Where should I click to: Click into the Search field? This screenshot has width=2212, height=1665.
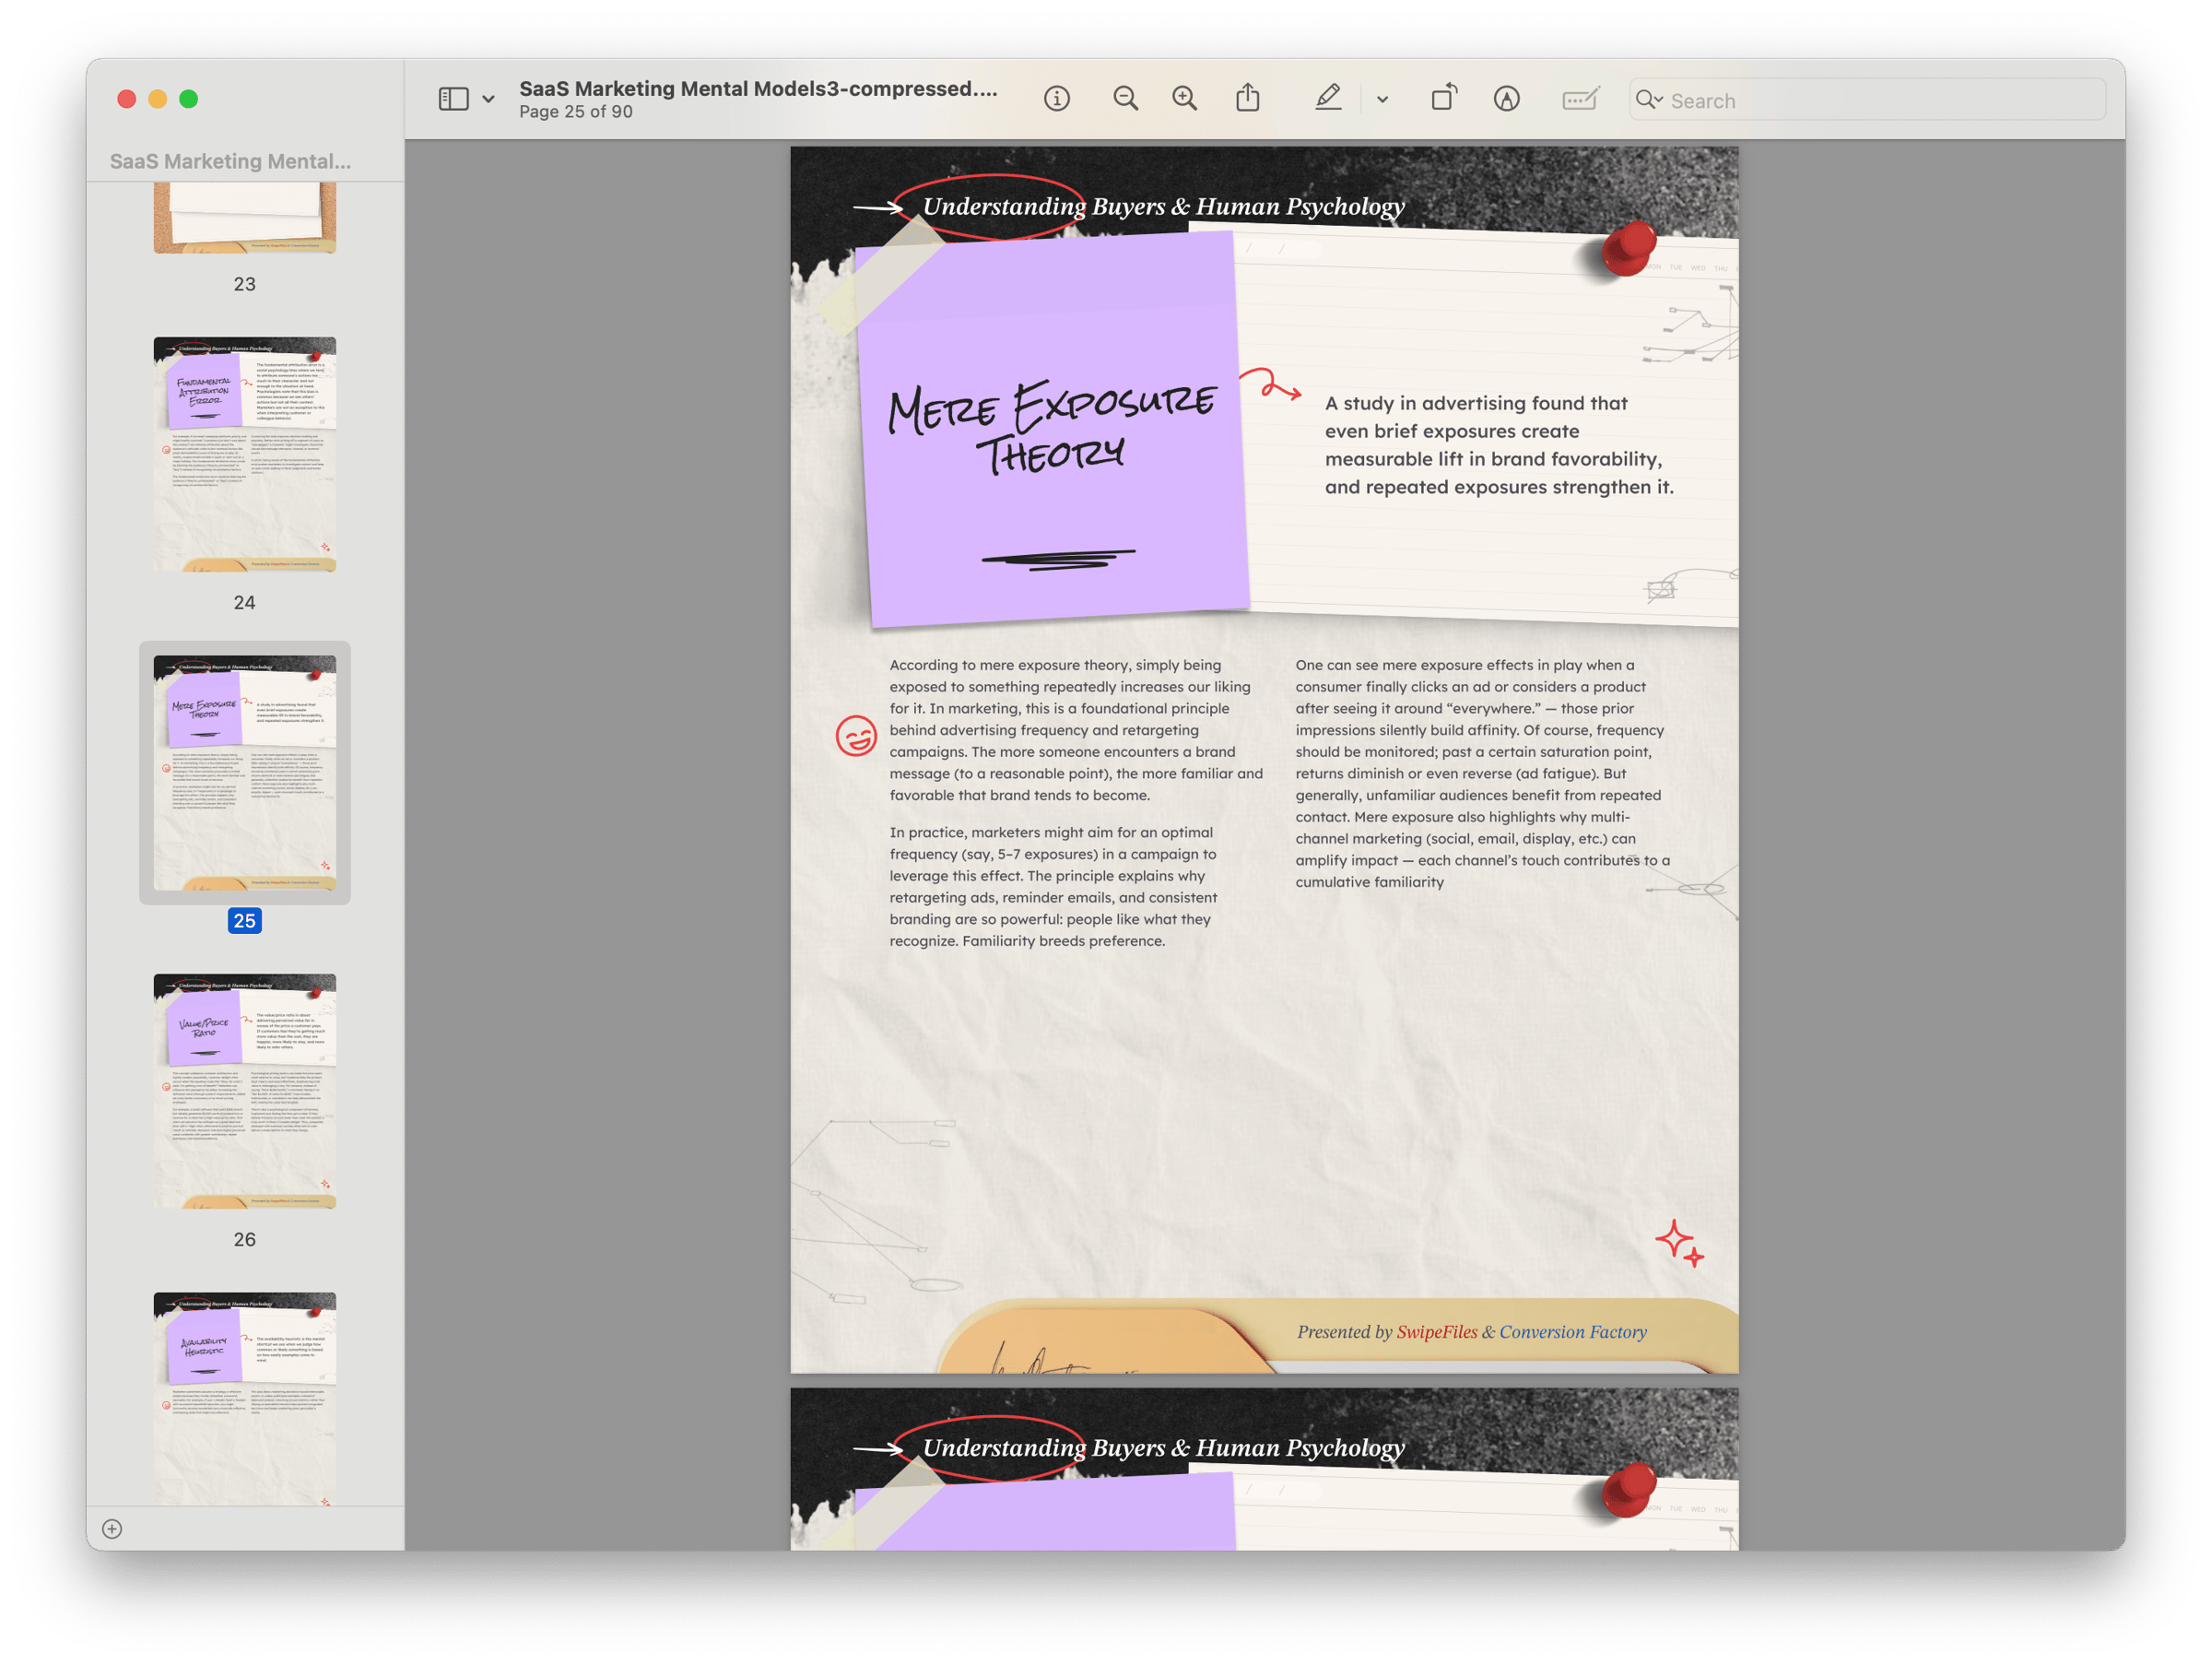pyautogui.click(x=1880, y=100)
